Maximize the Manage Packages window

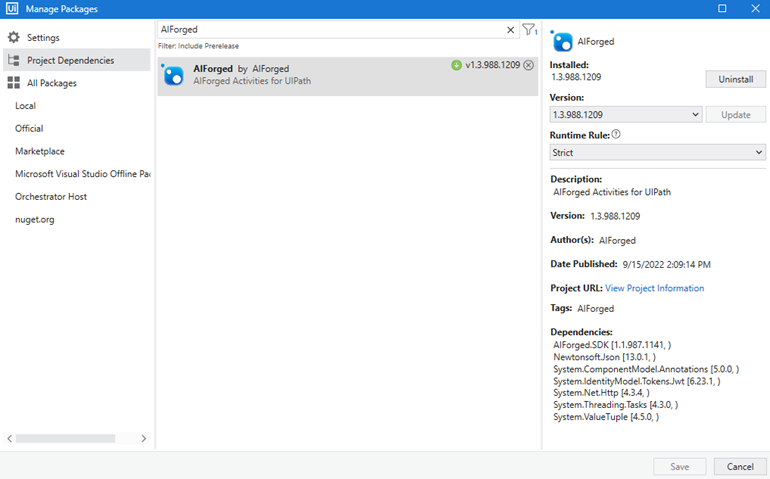click(x=722, y=8)
